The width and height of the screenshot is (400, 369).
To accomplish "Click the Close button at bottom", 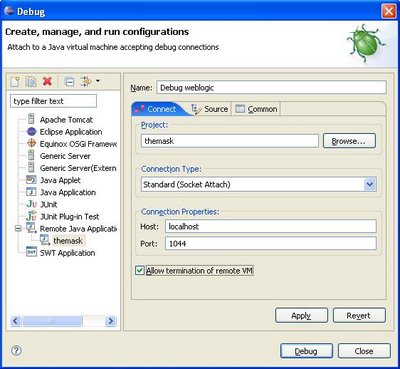I will click(x=364, y=351).
